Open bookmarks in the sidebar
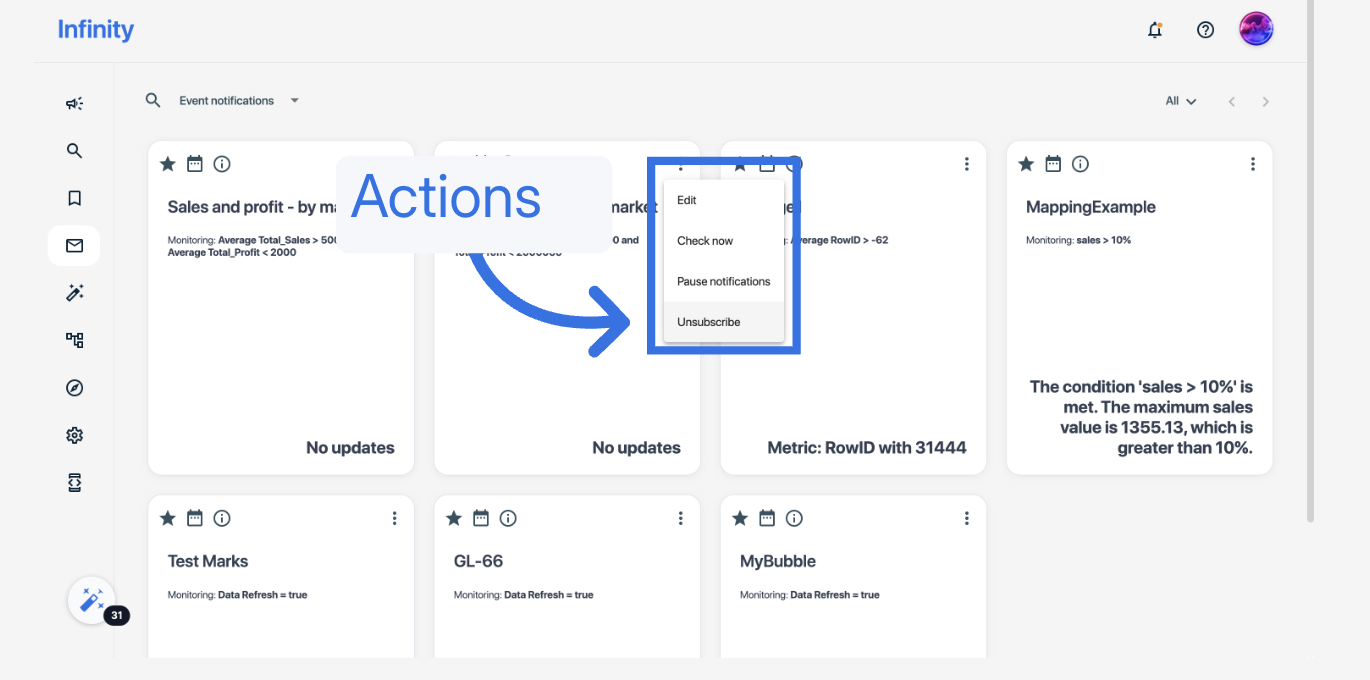 coord(74,198)
